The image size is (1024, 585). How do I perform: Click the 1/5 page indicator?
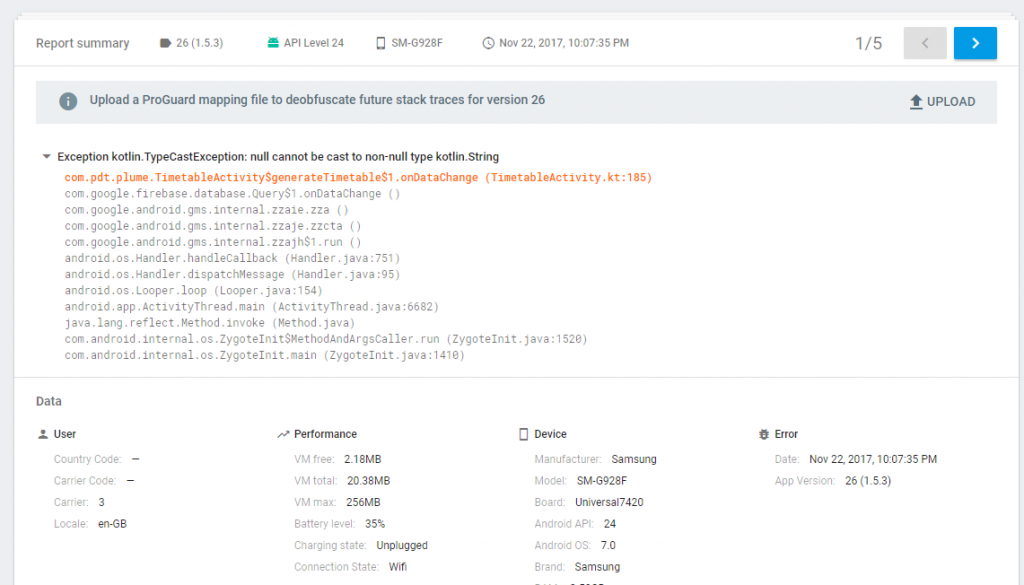[868, 42]
